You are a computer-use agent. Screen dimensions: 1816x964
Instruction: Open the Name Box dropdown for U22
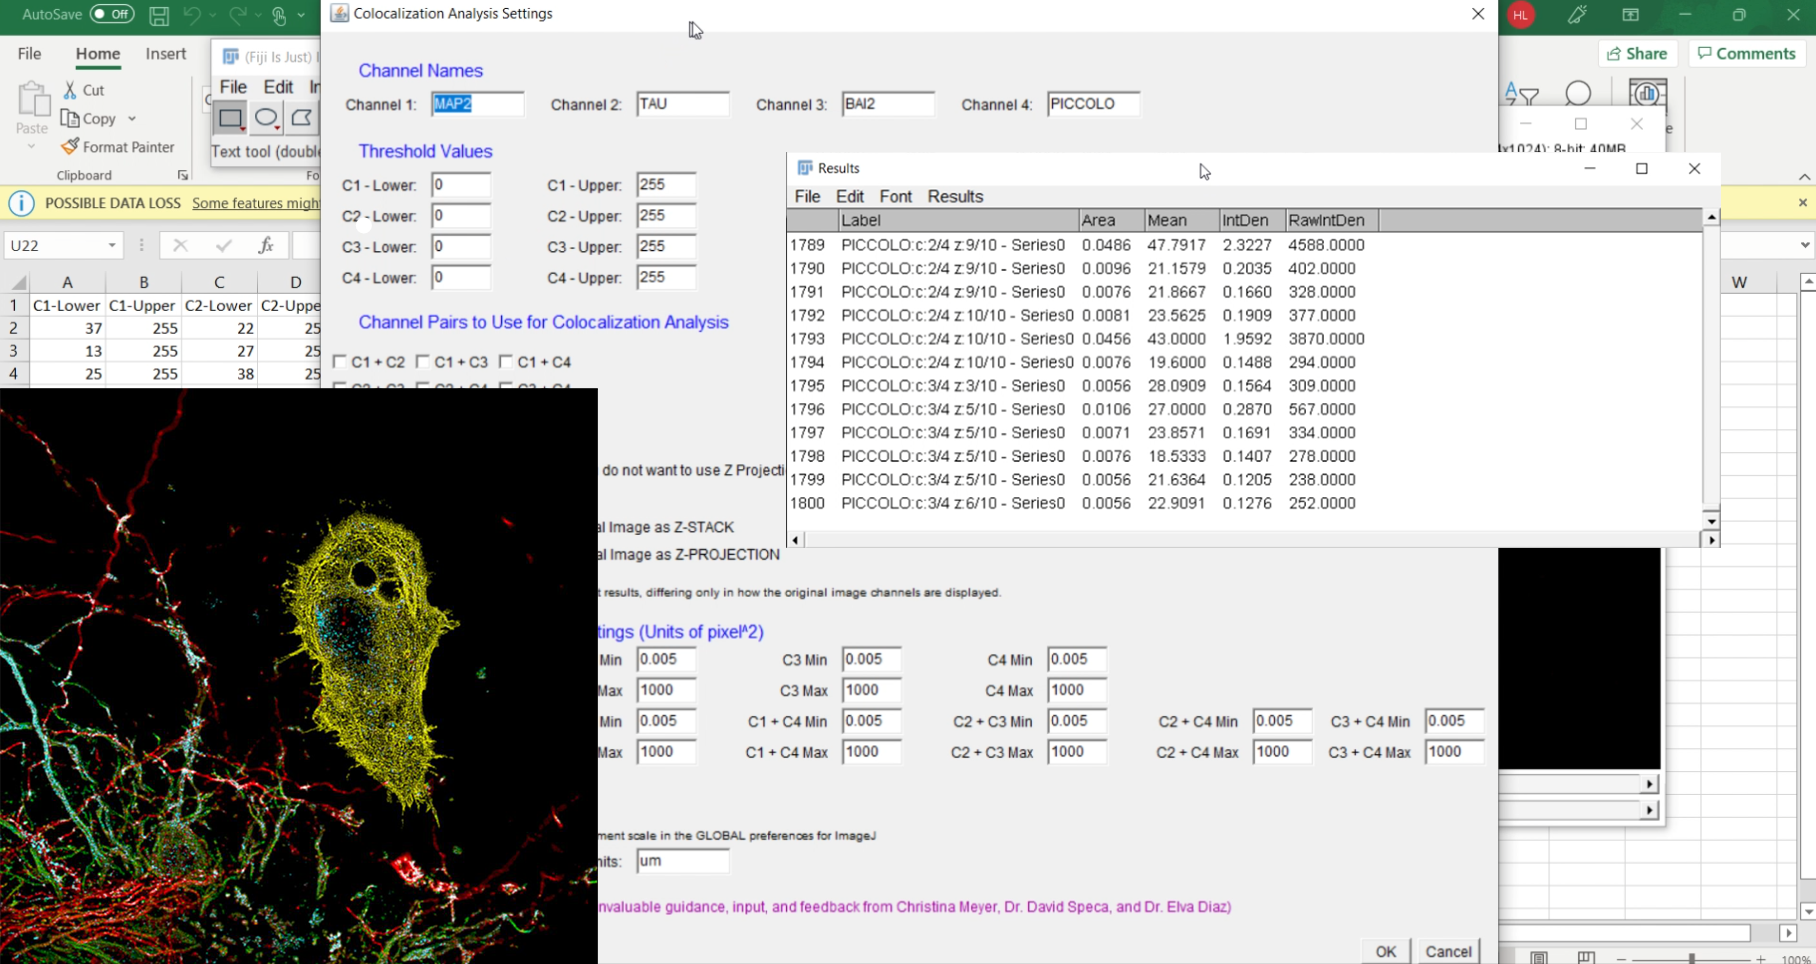pyautogui.click(x=112, y=245)
